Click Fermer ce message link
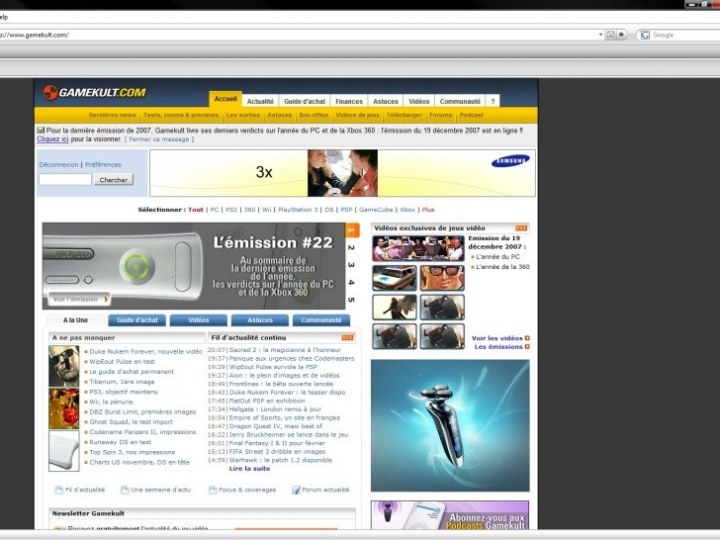720x540 pixels. click(159, 139)
